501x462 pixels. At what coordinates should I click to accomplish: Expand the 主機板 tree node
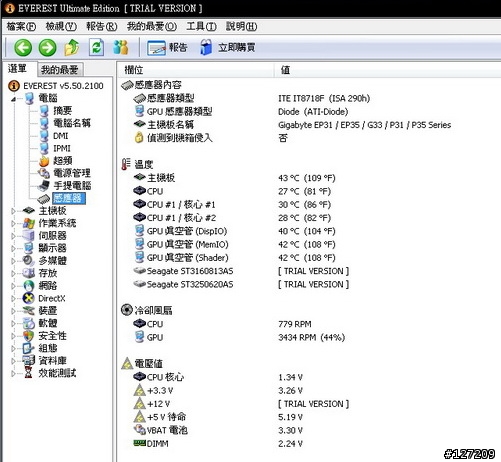click(13, 211)
